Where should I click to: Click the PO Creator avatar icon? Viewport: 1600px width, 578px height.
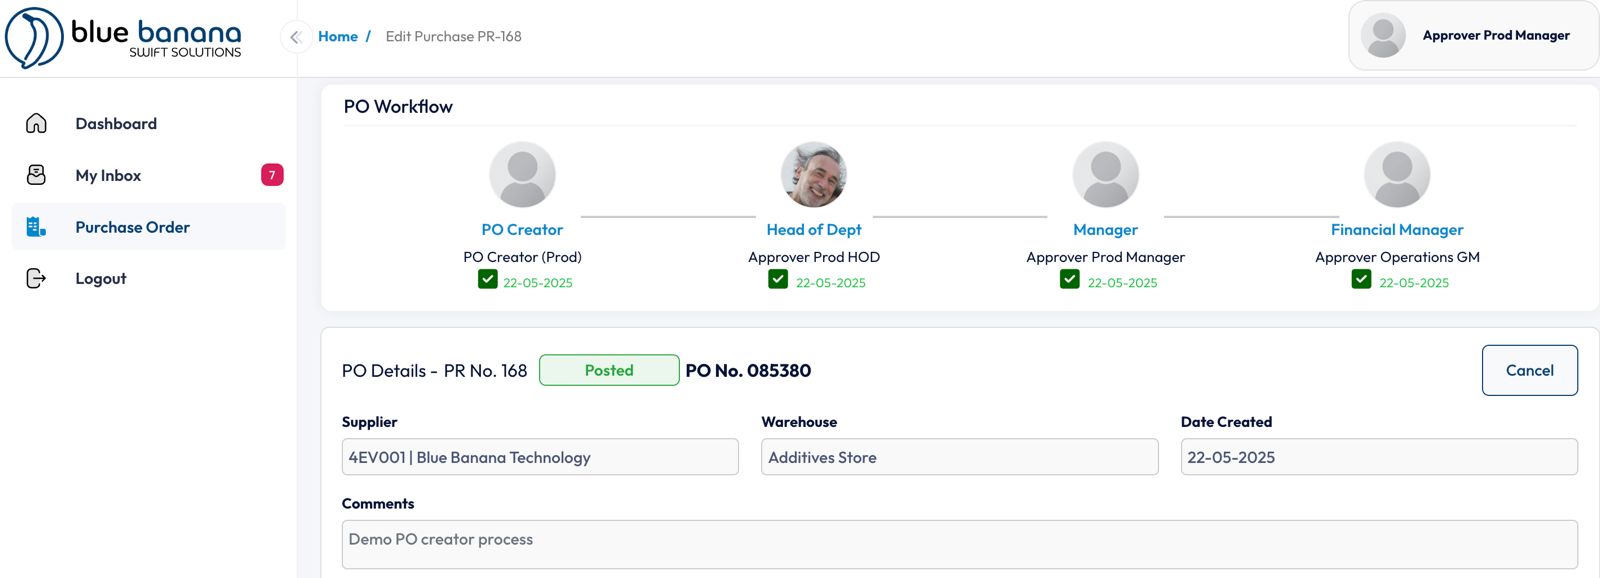click(x=522, y=174)
